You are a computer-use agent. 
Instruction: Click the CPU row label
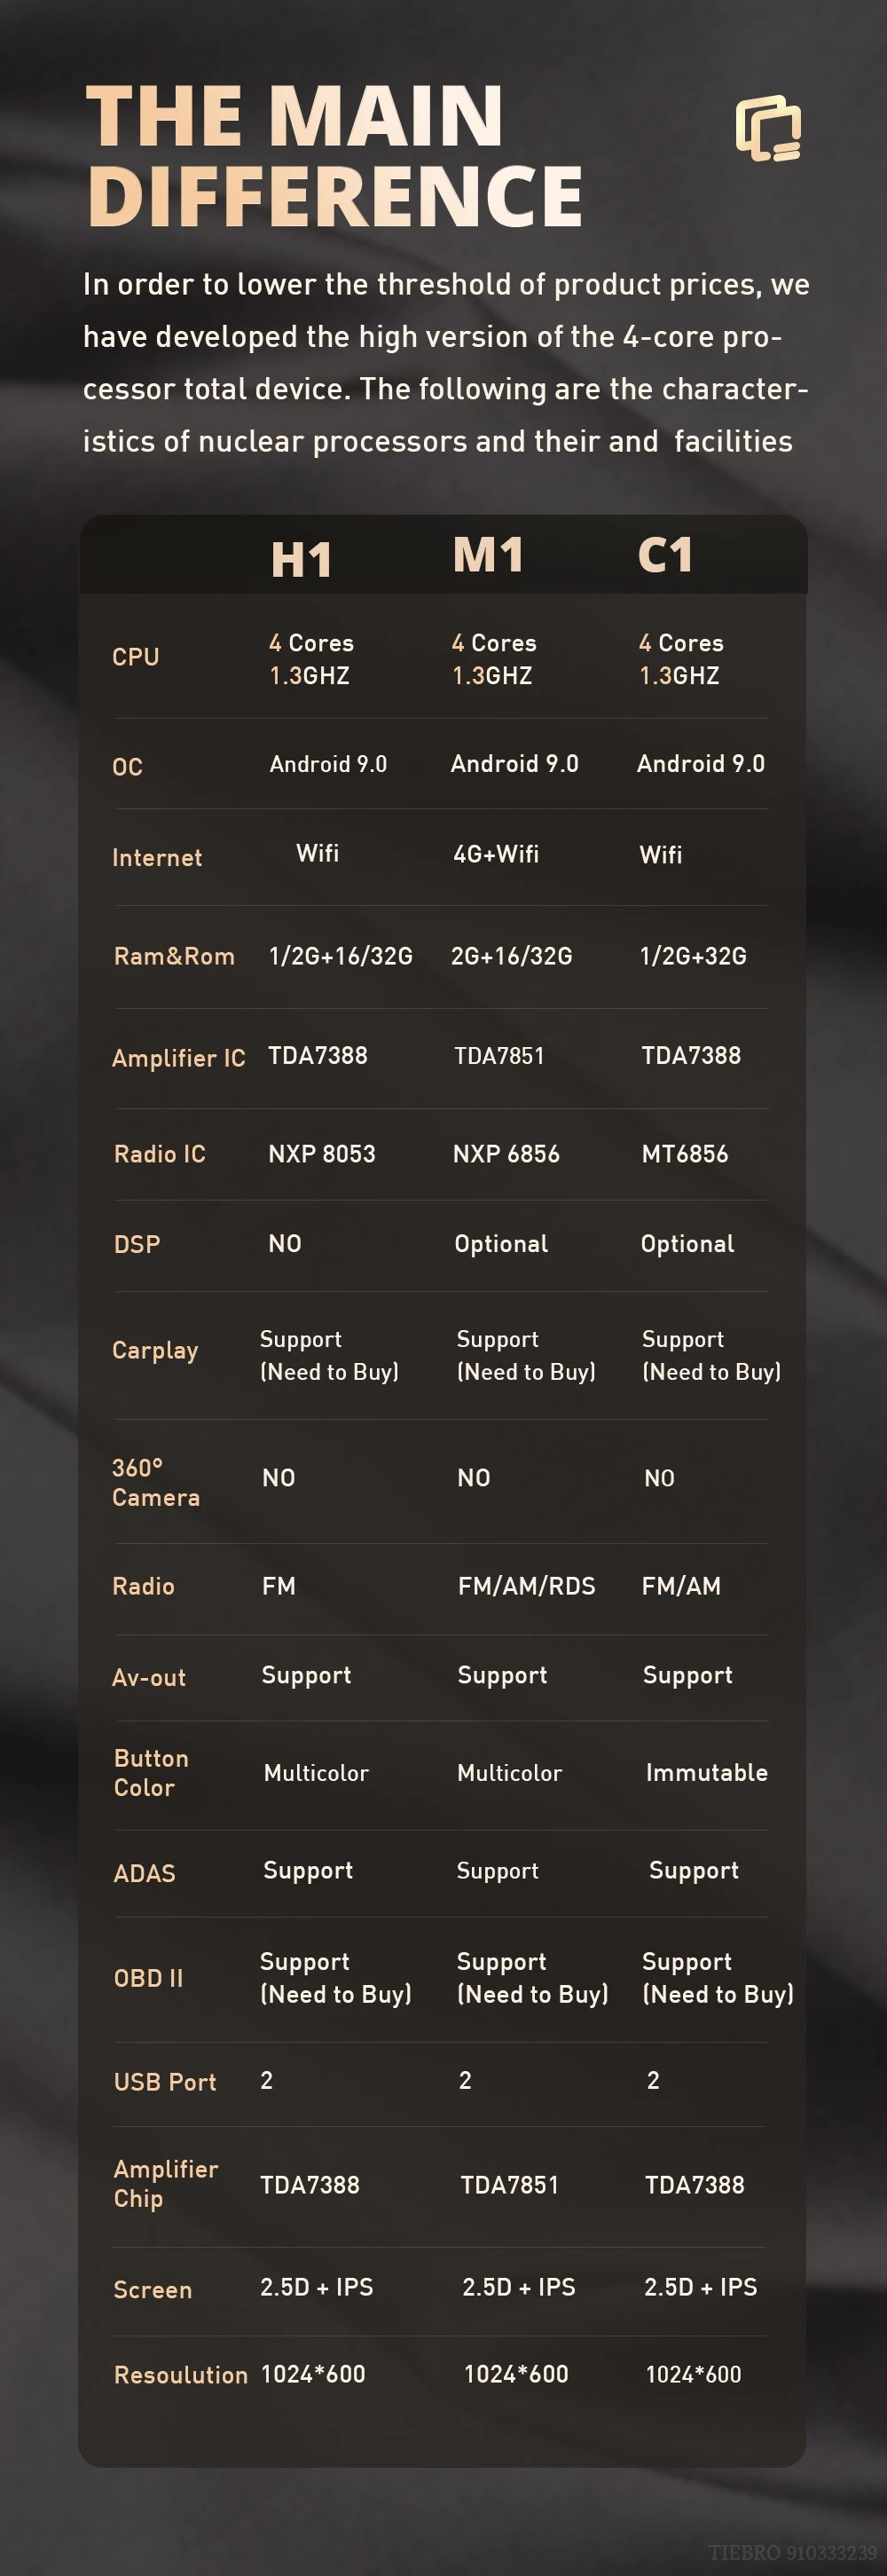click(x=135, y=657)
